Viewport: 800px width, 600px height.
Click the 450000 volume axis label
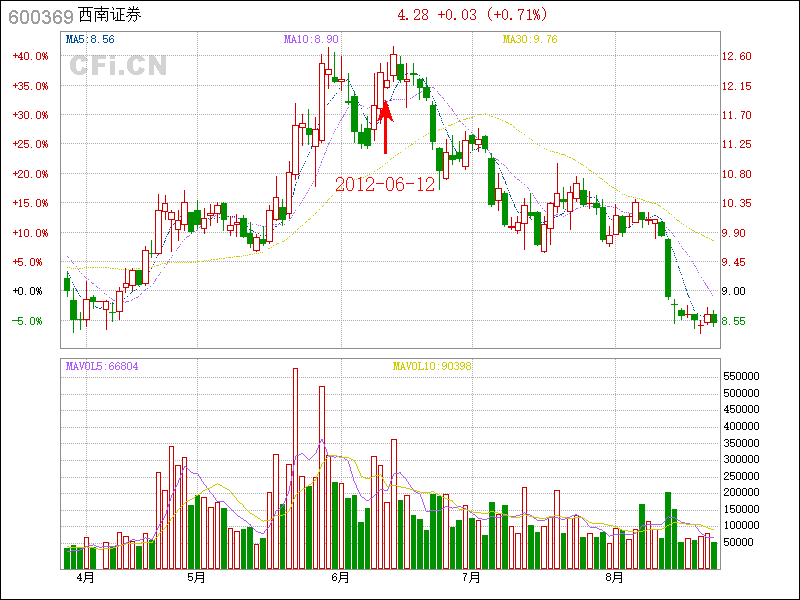[x=741, y=409]
